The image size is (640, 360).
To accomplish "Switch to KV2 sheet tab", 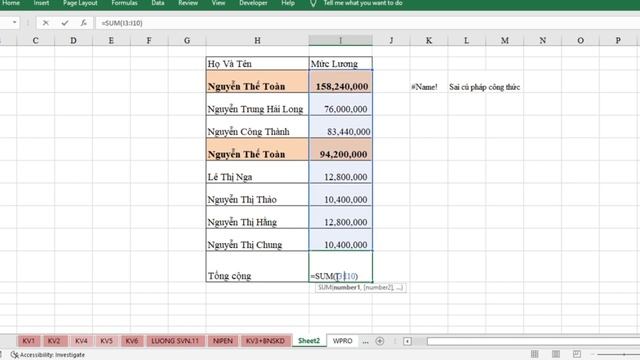I will [x=54, y=341].
